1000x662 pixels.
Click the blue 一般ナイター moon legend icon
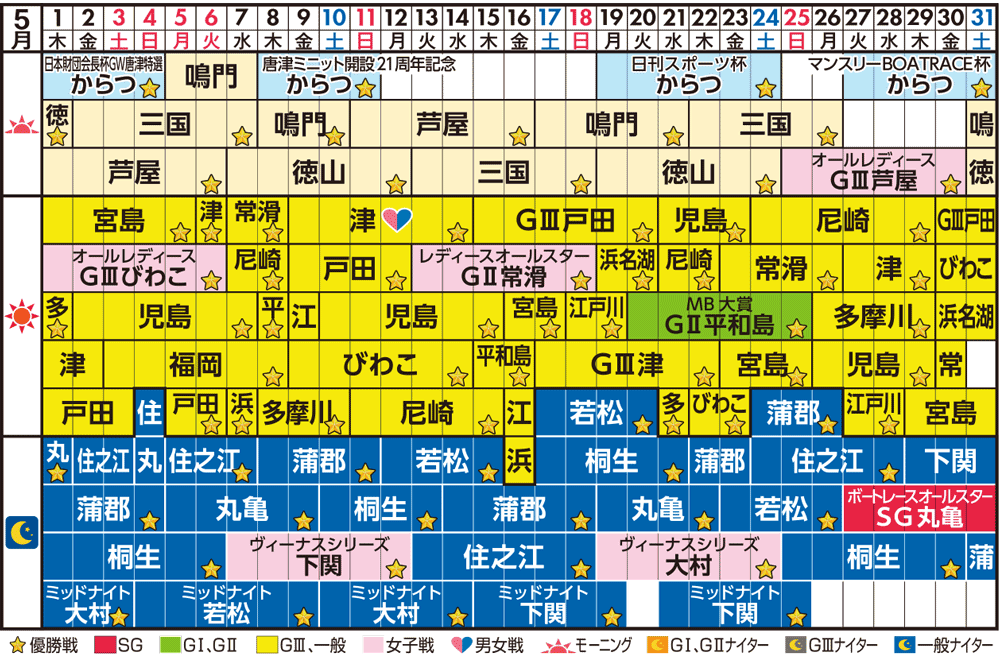pyautogui.click(x=904, y=645)
